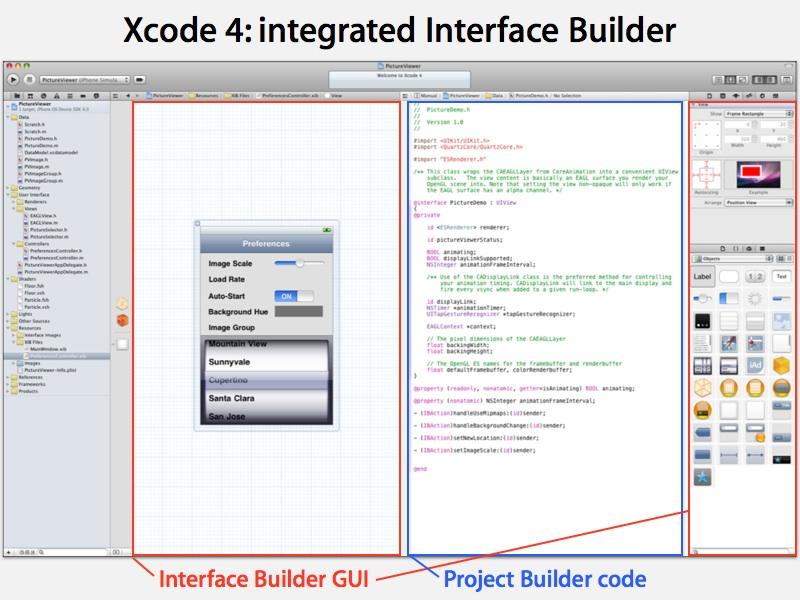Click the white View object in dock
Viewport: 800px width, 600px height.
point(122,344)
